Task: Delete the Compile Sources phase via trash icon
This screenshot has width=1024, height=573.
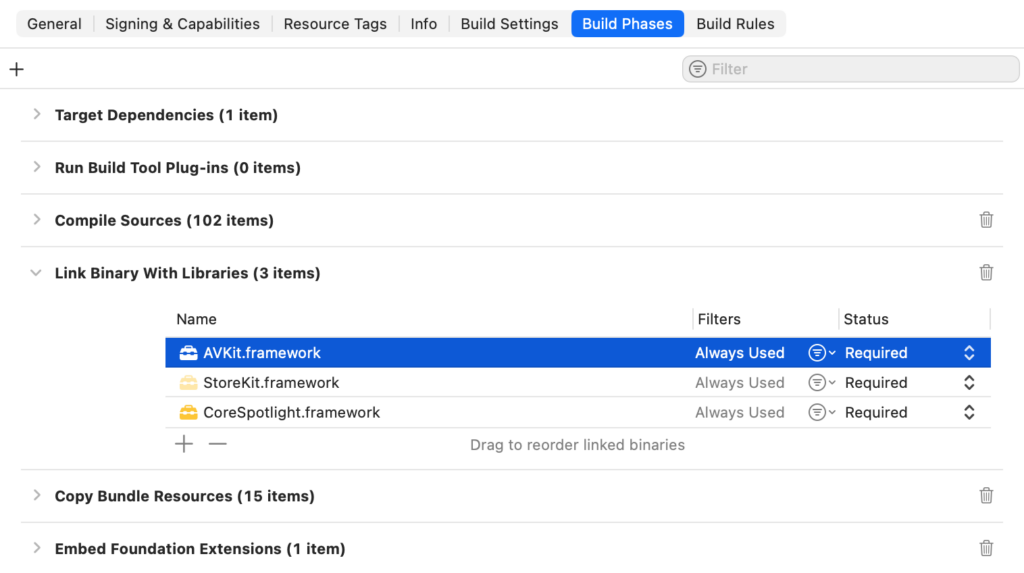Action: (986, 220)
